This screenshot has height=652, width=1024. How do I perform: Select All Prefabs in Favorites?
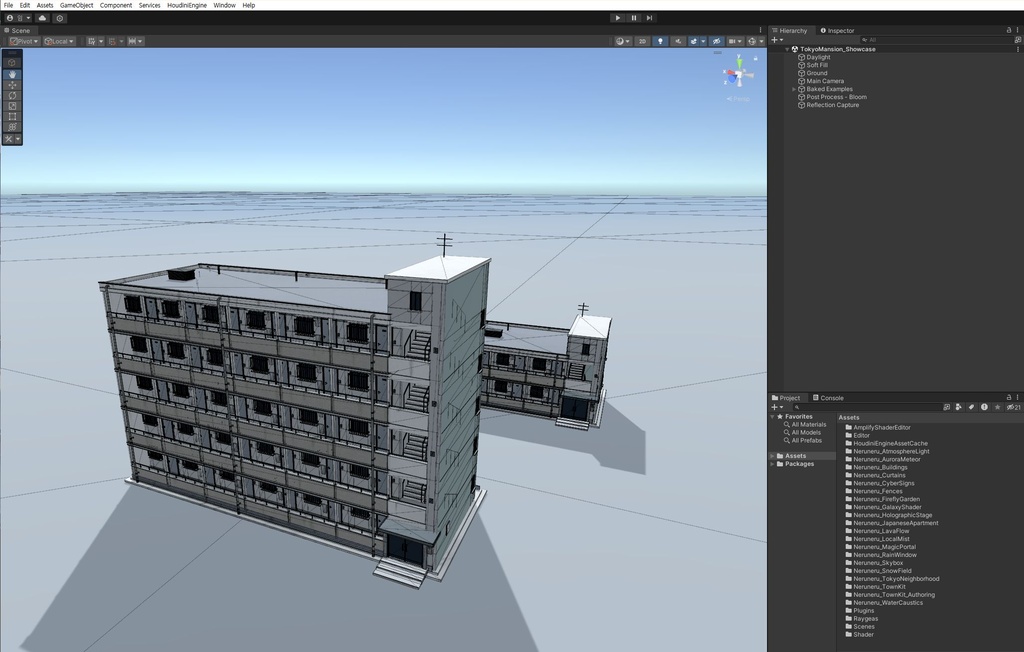(807, 440)
